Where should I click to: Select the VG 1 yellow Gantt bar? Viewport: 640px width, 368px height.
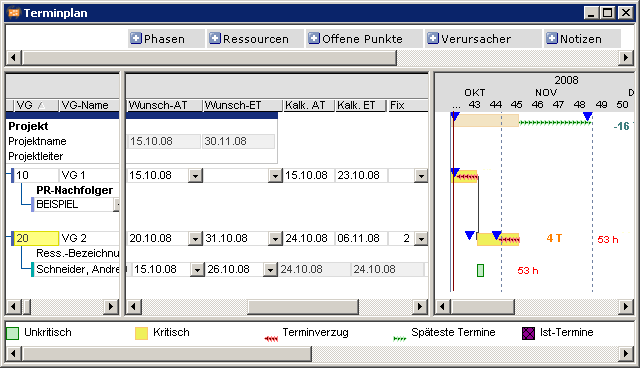click(x=465, y=176)
